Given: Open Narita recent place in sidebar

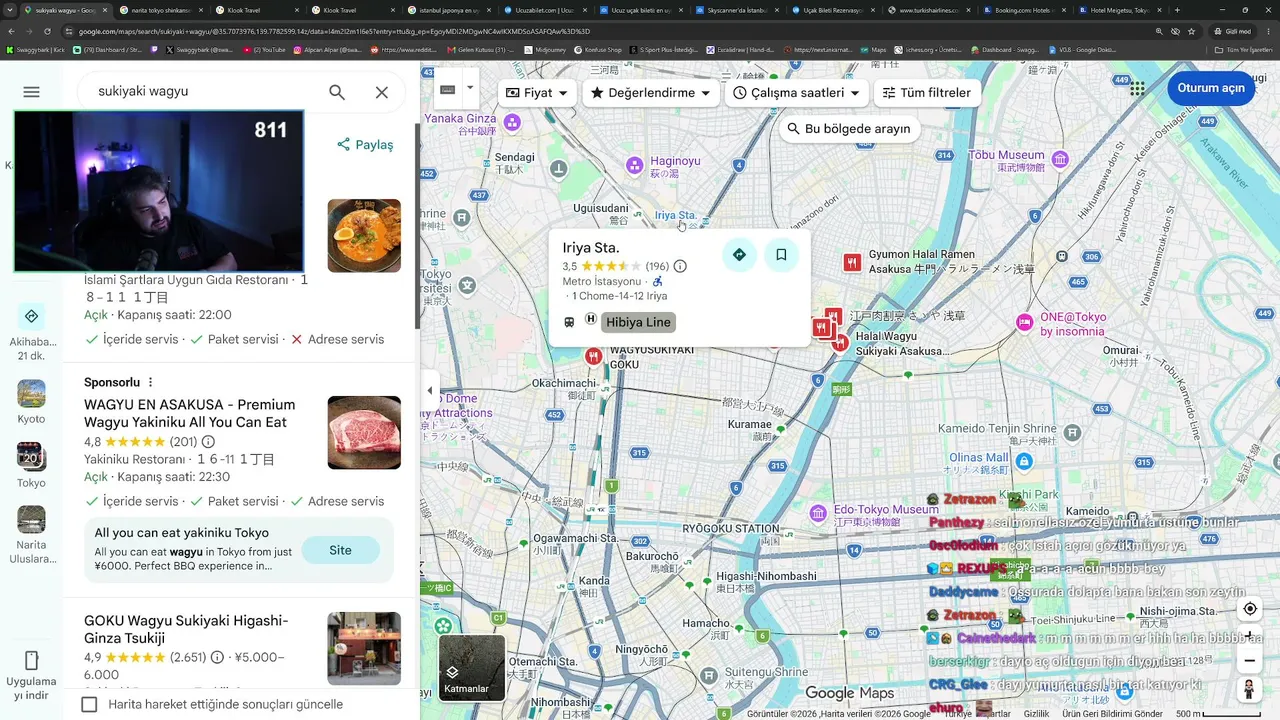Looking at the screenshot, I should (32, 535).
